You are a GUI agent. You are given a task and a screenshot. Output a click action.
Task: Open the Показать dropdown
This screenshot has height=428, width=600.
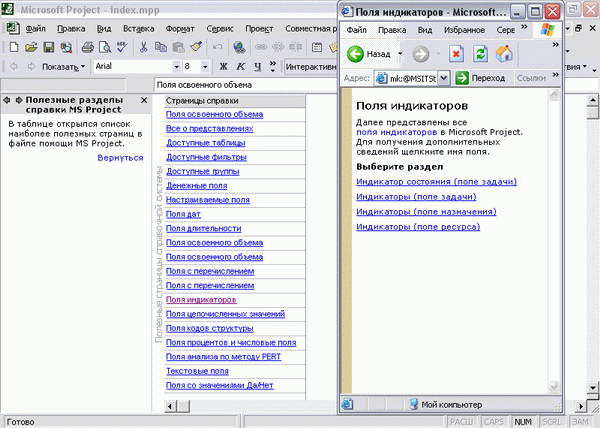(64, 67)
